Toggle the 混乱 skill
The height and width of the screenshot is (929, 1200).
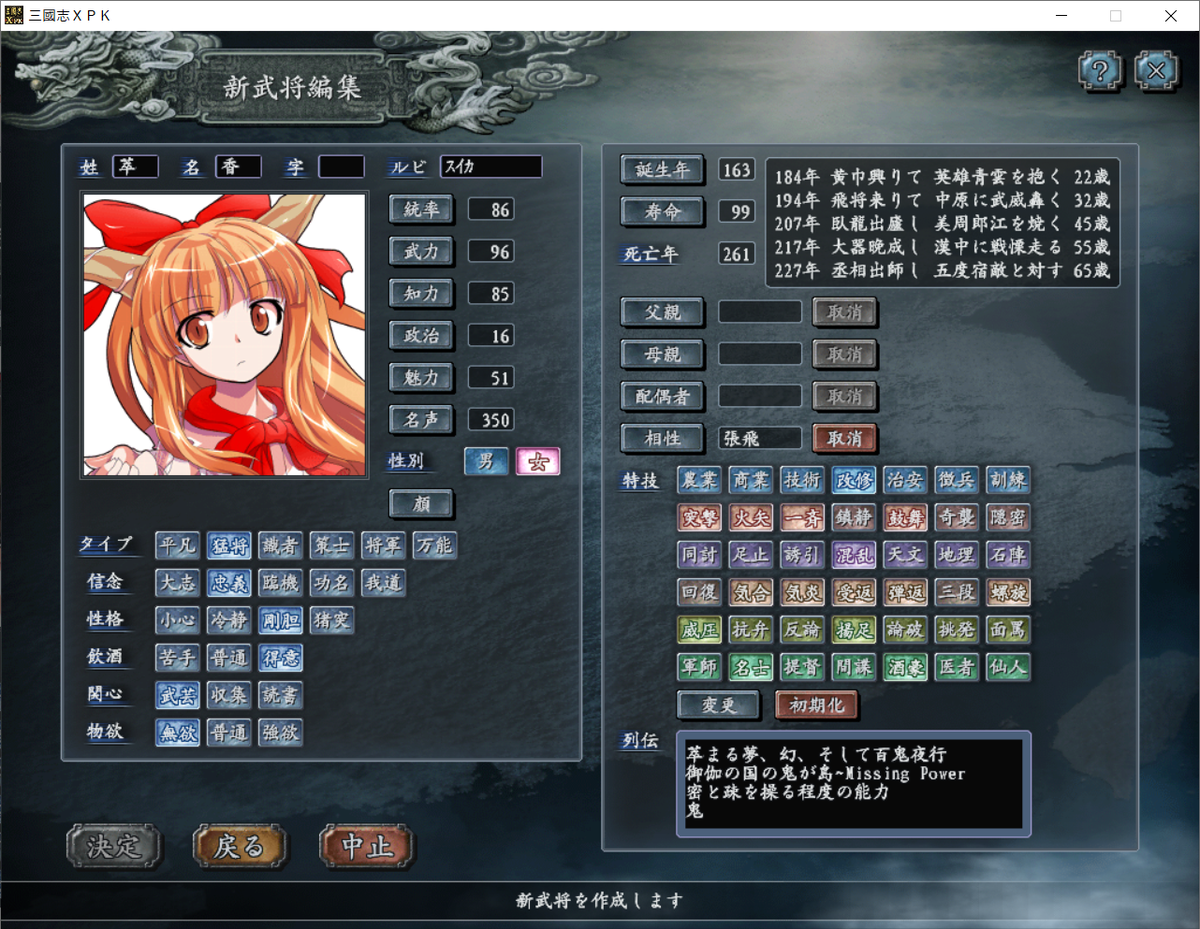click(854, 555)
